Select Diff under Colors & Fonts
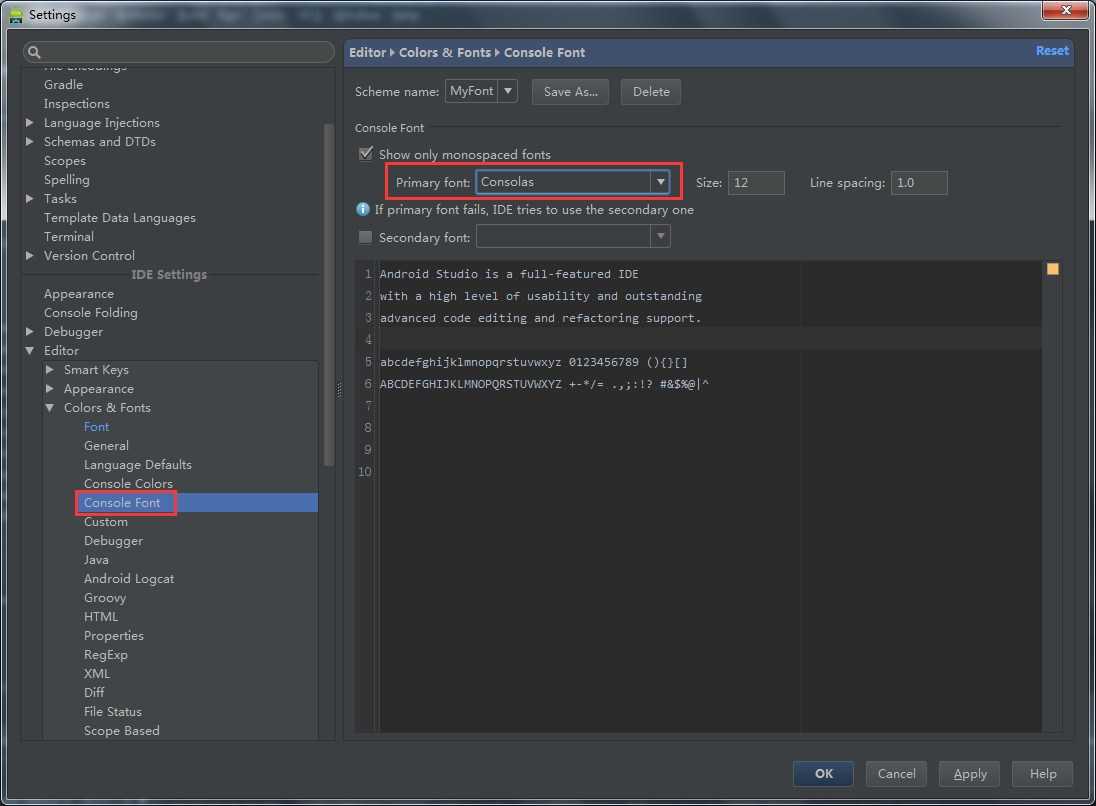This screenshot has width=1096, height=806. (x=94, y=692)
